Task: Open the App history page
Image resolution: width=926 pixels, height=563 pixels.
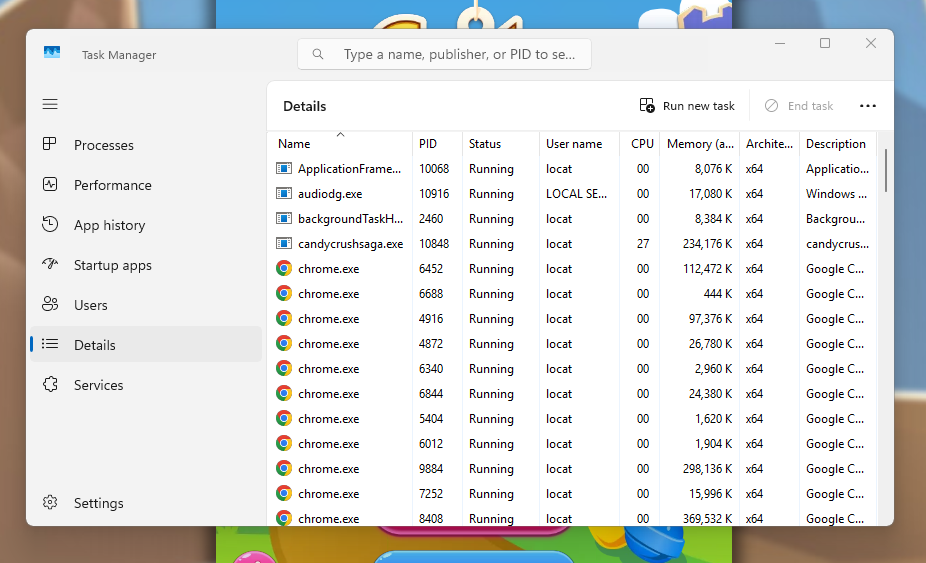Action: click(146, 225)
